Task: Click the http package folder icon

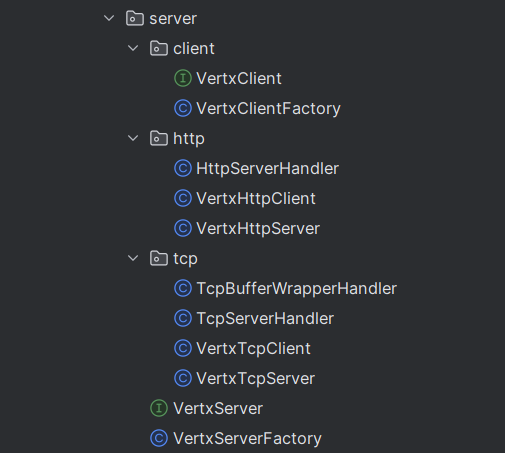Action: [x=159, y=138]
